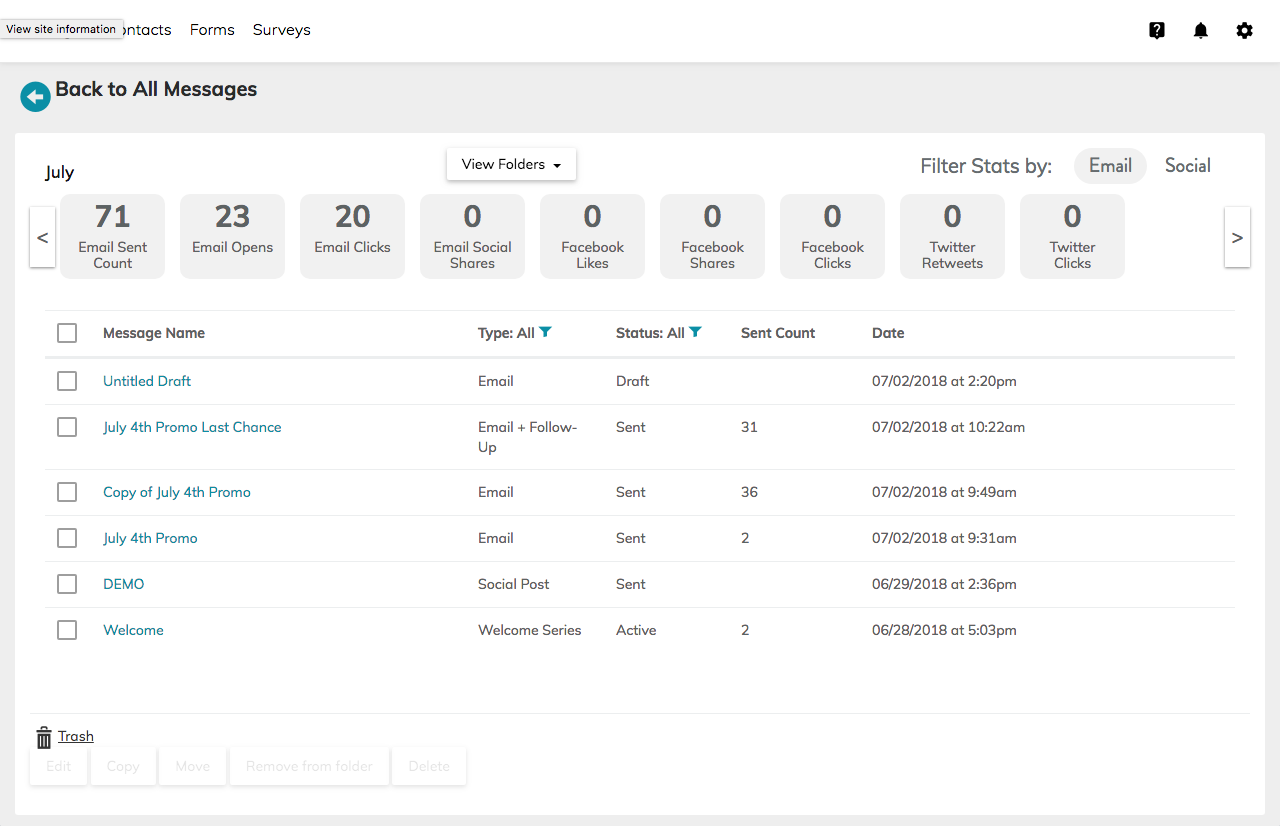1280x826 pixels.
Task: Click the Draft status cell
Action: click(x=633, y=381)
